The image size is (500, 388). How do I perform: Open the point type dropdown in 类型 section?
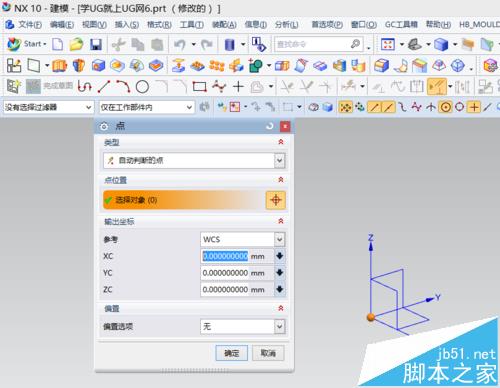pyautogui.click(x=280, y=161)
